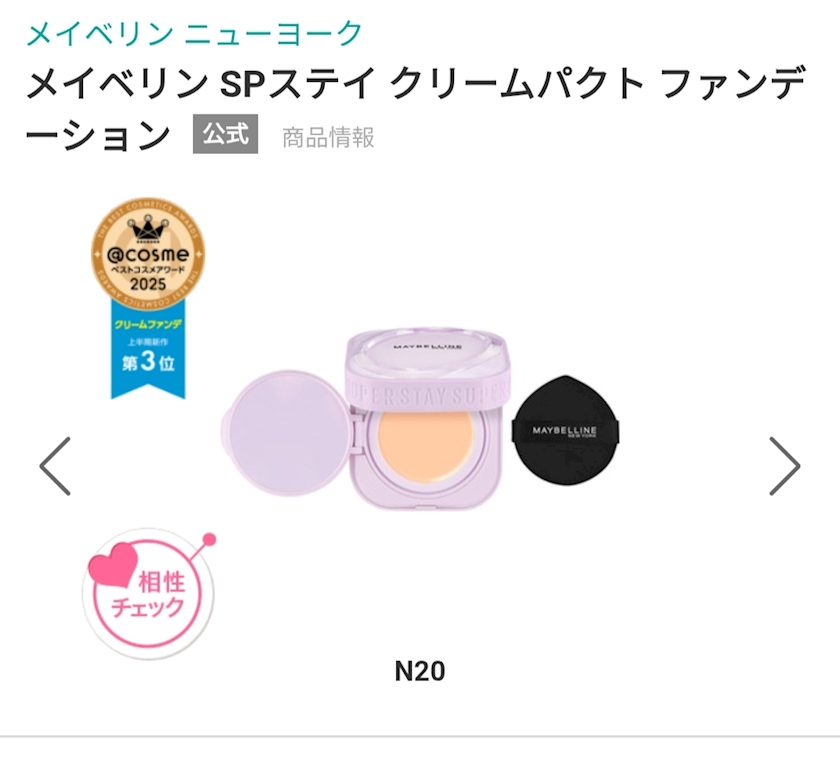The image size is (840, 758).
Task: Show the next product image
Action: click(x=785, y=466)
